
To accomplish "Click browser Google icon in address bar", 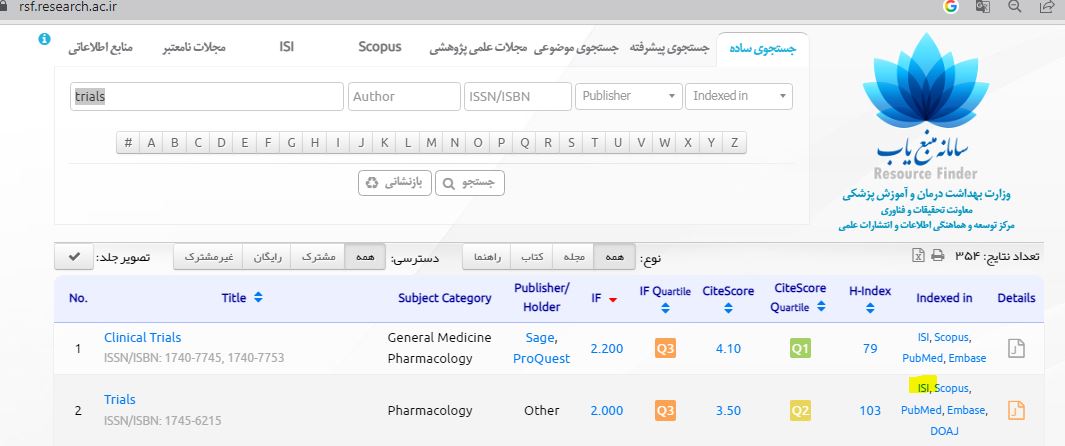I will coord(951,7).
